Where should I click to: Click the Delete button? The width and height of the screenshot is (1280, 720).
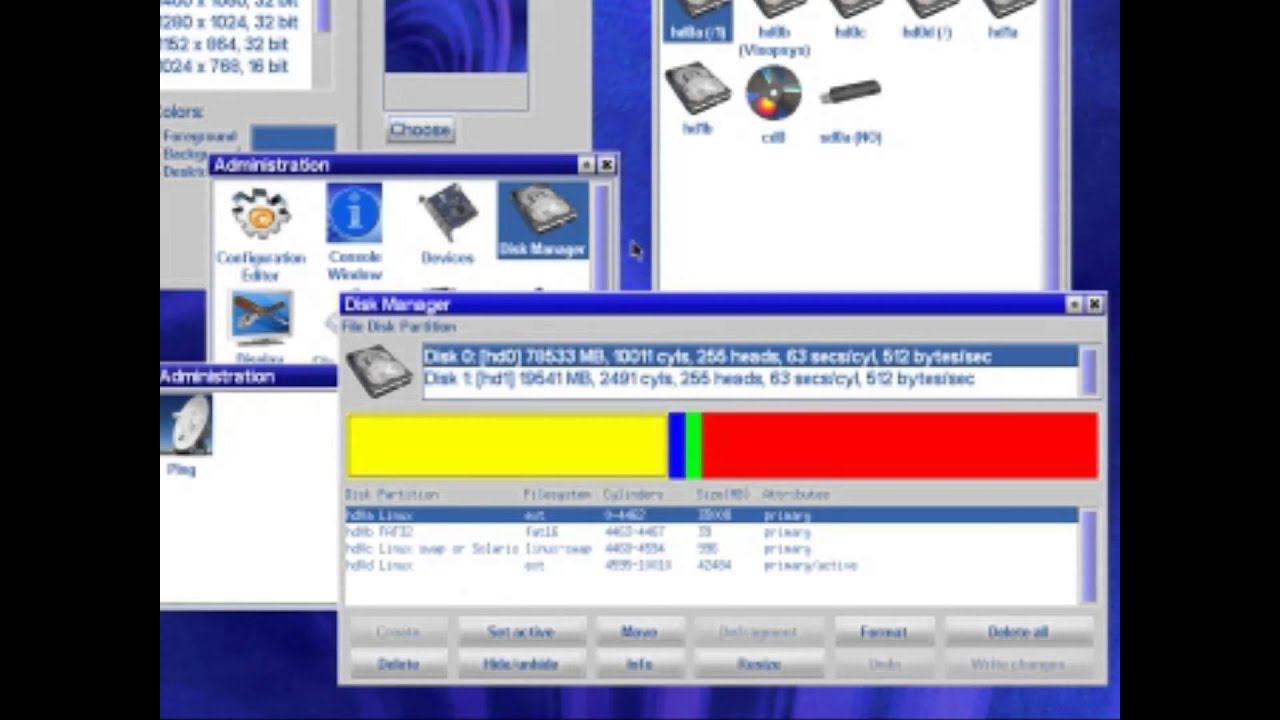(x=398, y=664)
